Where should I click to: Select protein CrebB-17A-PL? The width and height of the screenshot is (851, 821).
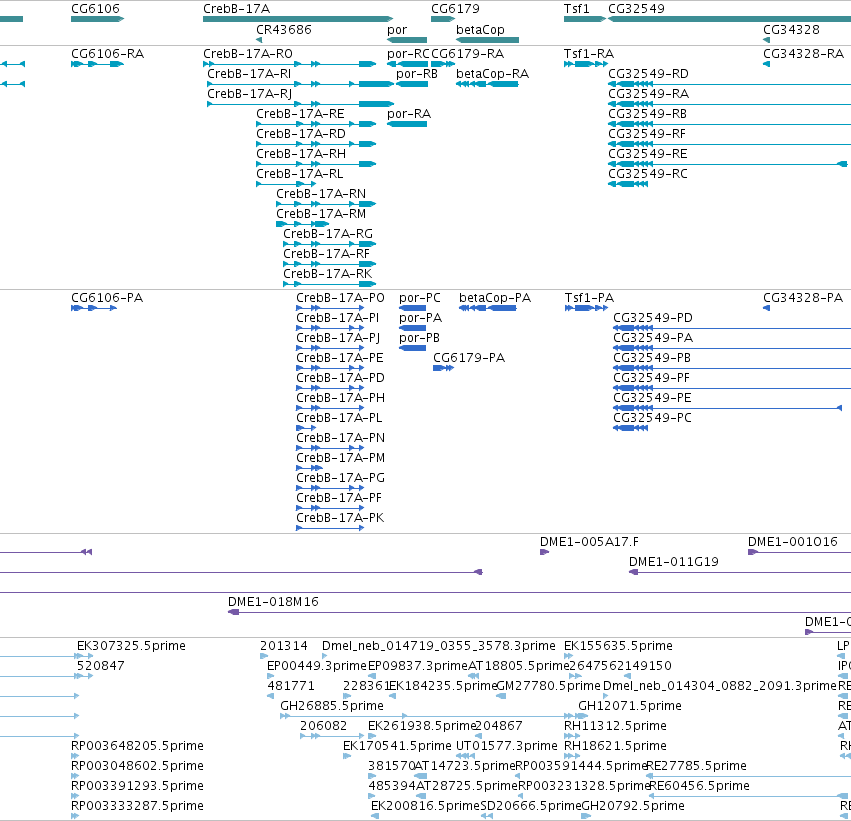306,428
